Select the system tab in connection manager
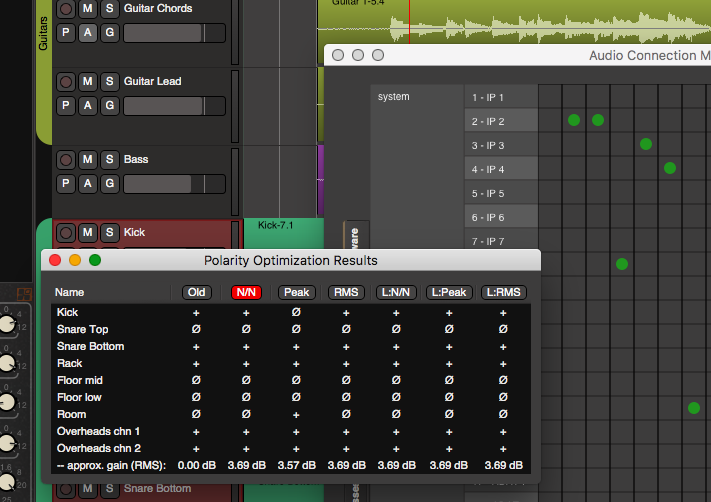Image resolution: width=711 pixels, height=502 pixels. coord(394,97)
